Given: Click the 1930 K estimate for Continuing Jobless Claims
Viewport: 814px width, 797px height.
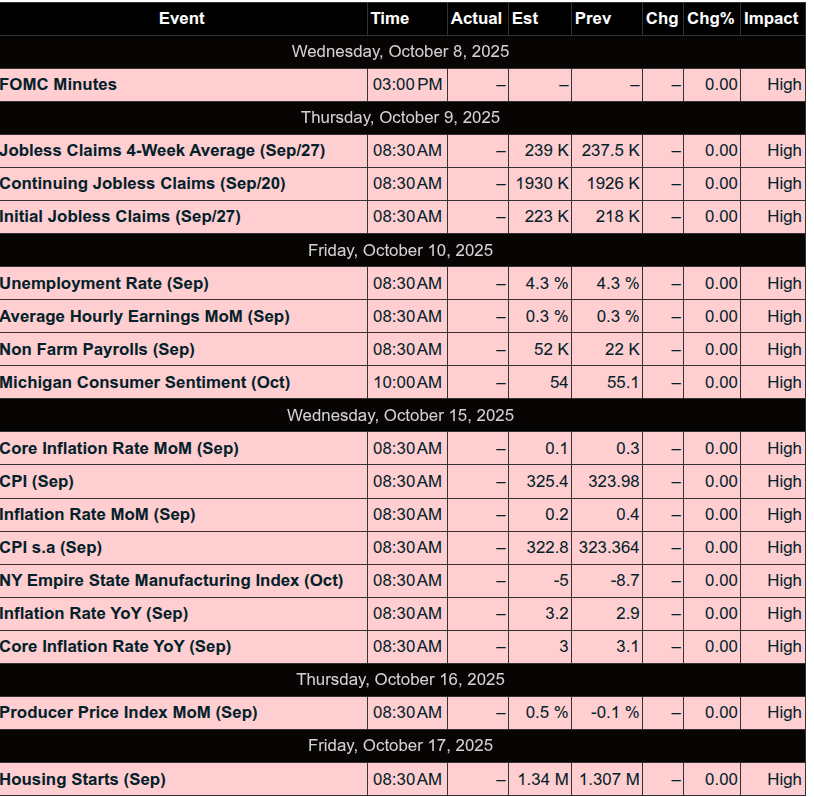Looking at the screenshot, I should 542,184.
